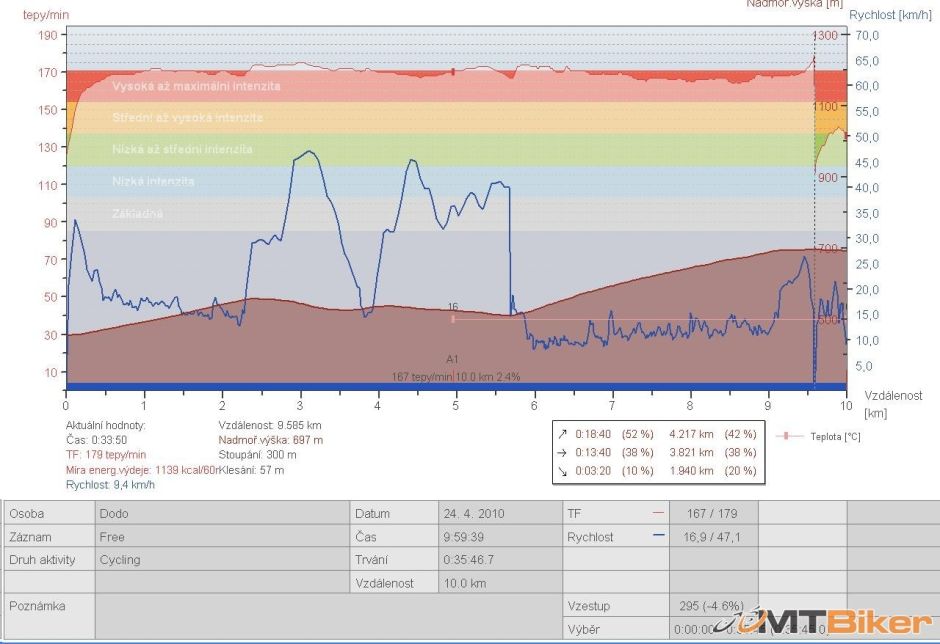The width and height of the screenshot is (940, 644).
Task: Click the A1 lap summary label
Action: click(453, 358)
